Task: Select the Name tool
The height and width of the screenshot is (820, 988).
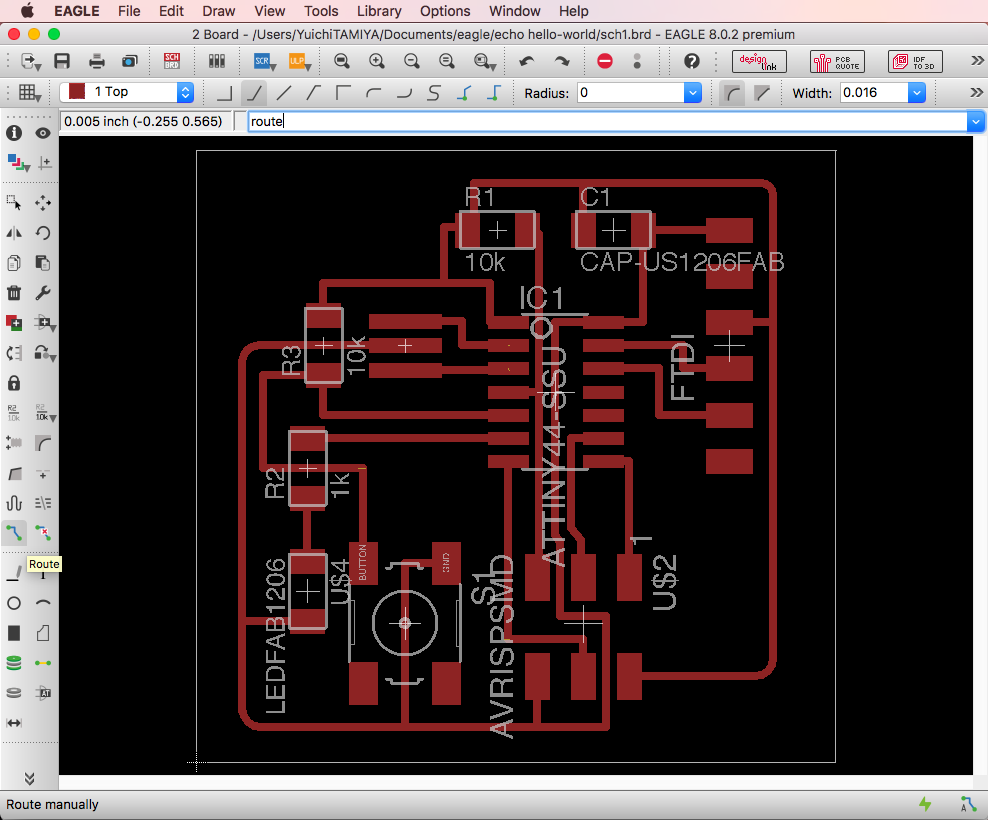Action: 14,413
